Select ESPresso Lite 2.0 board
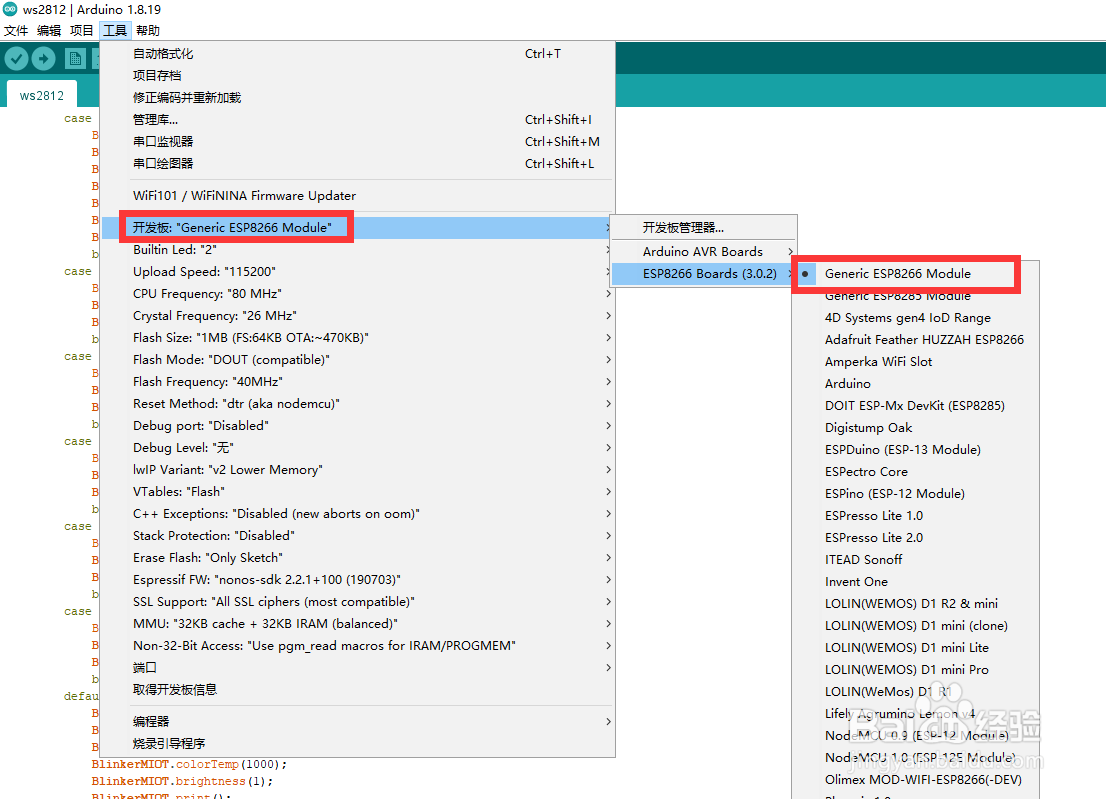1106x799 pixels. 916,537
